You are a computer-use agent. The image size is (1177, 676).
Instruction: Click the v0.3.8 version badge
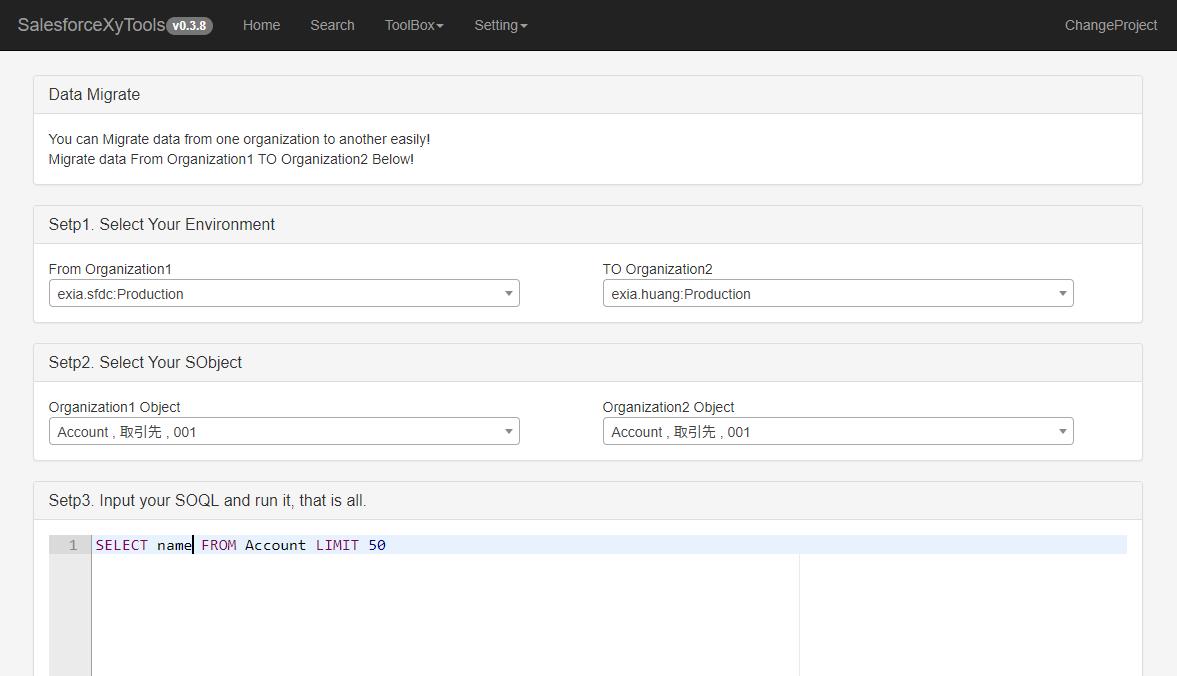click(x=189, y=26)
